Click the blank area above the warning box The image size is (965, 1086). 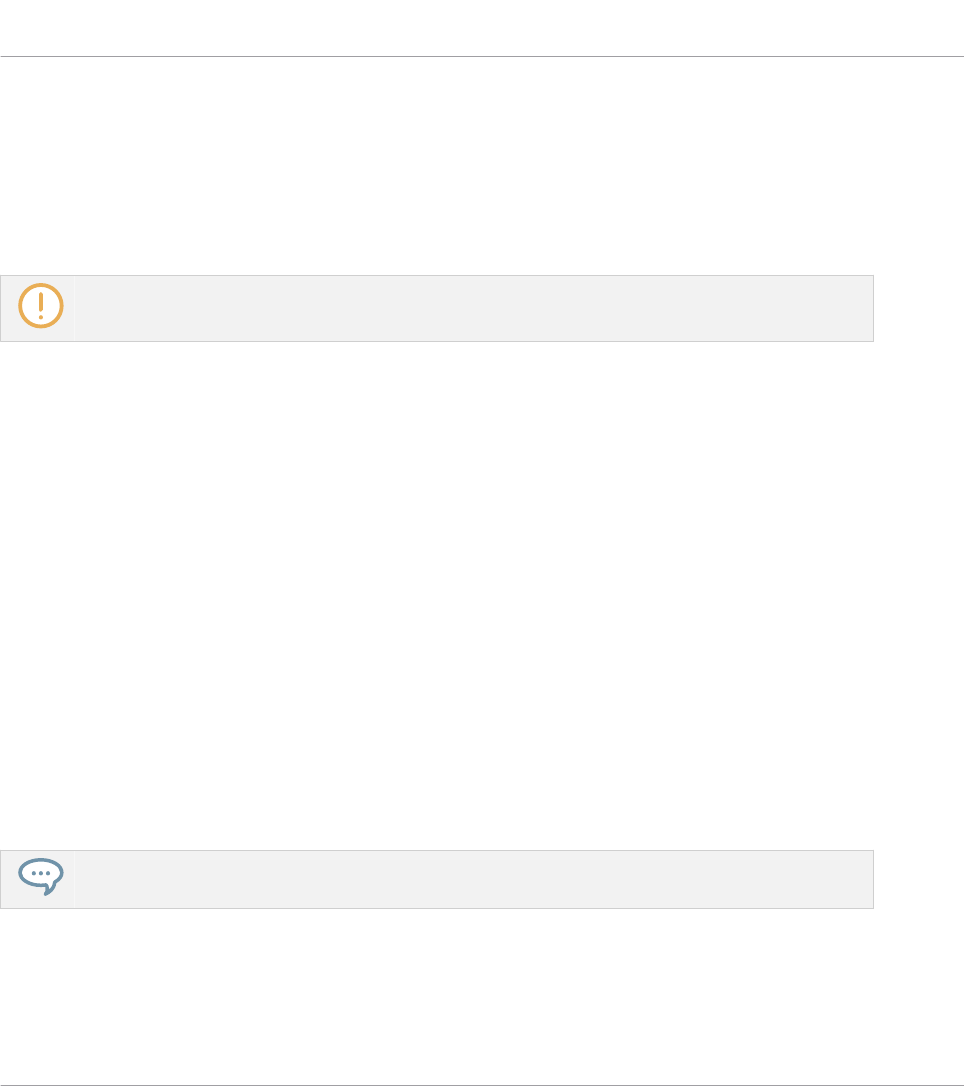point(436,166)
